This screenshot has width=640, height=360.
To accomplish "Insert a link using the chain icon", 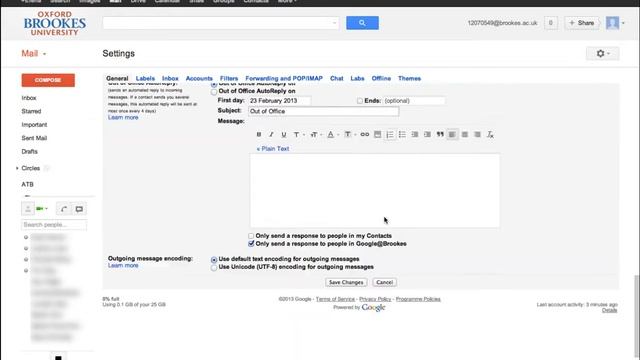I will click(365, 134).
